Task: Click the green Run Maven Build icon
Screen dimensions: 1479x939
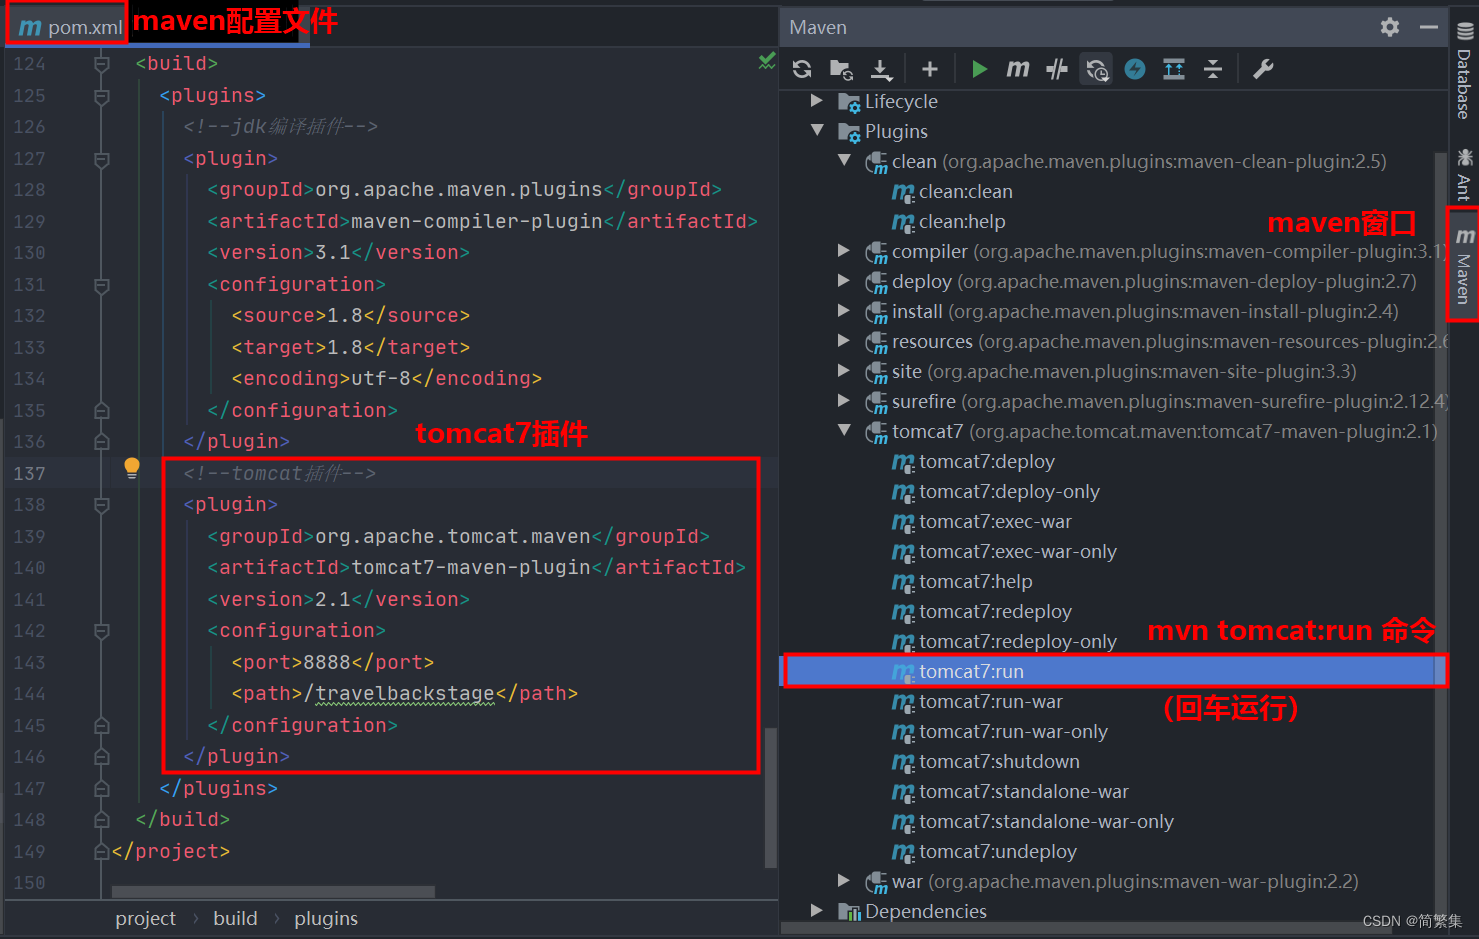Action: pyautogui.click(x=979, y=69)
